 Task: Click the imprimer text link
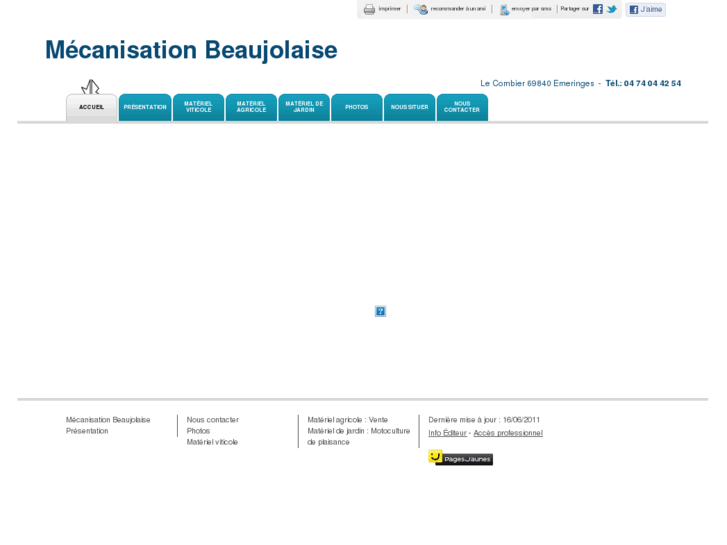pos(389,9)
